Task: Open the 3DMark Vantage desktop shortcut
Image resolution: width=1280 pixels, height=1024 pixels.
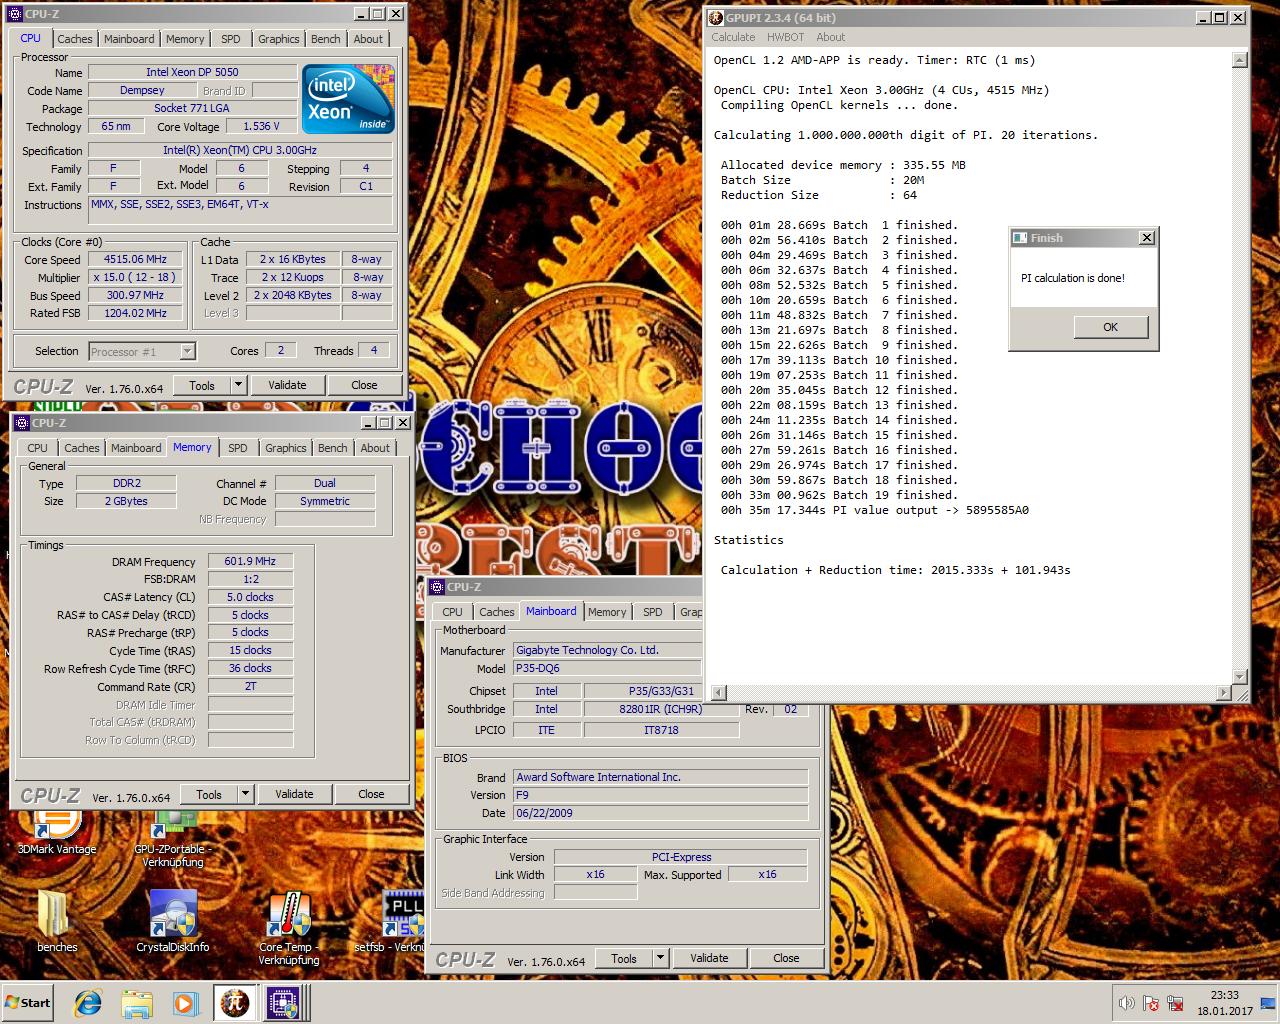Action: click(x=57, y=830)
